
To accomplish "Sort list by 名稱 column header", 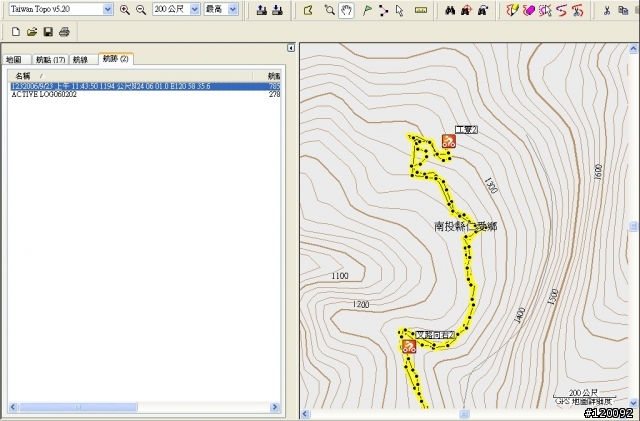I will click(23, 76).
